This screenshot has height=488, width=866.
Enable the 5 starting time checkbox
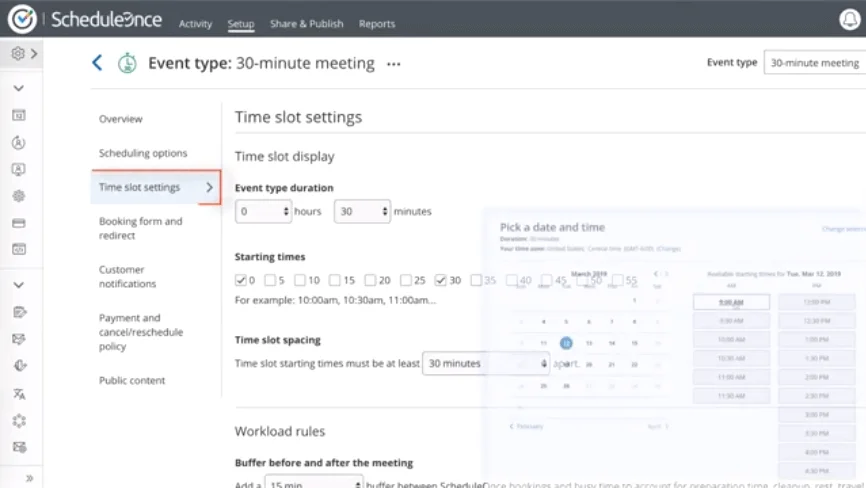[x=270, y=280]
